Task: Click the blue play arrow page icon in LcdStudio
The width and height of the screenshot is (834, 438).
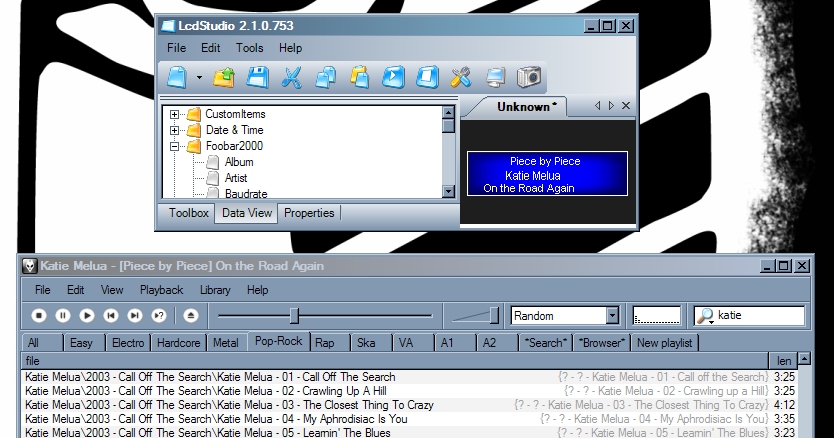Action: (x=394, y=77)
